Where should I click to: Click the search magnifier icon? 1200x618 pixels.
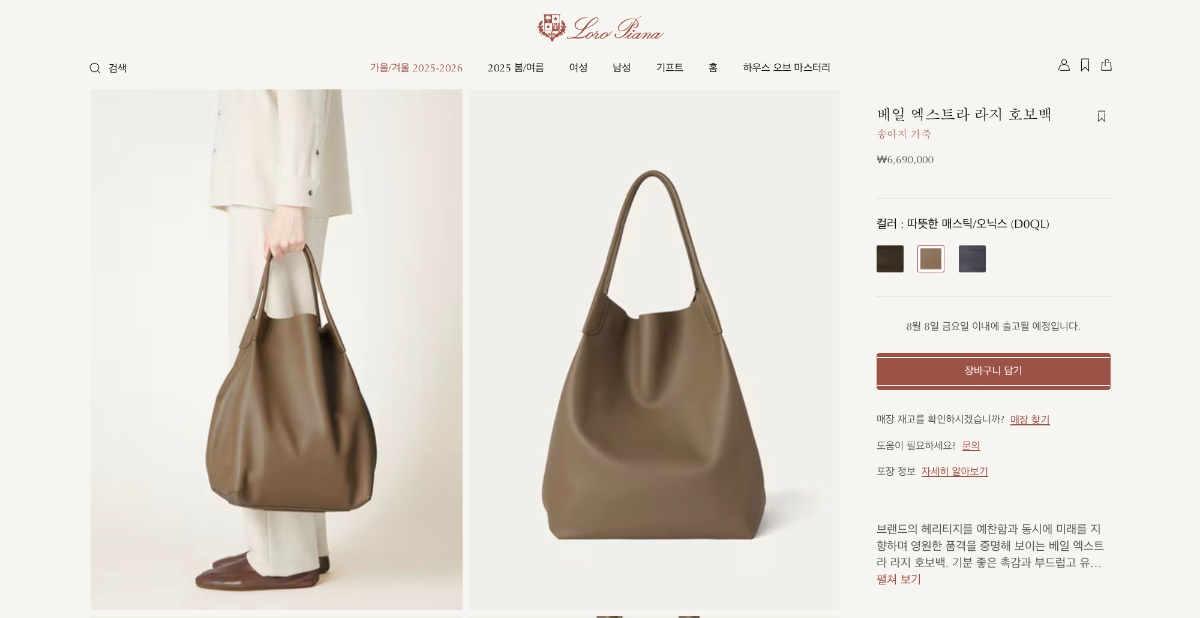[x=95, y=68]
